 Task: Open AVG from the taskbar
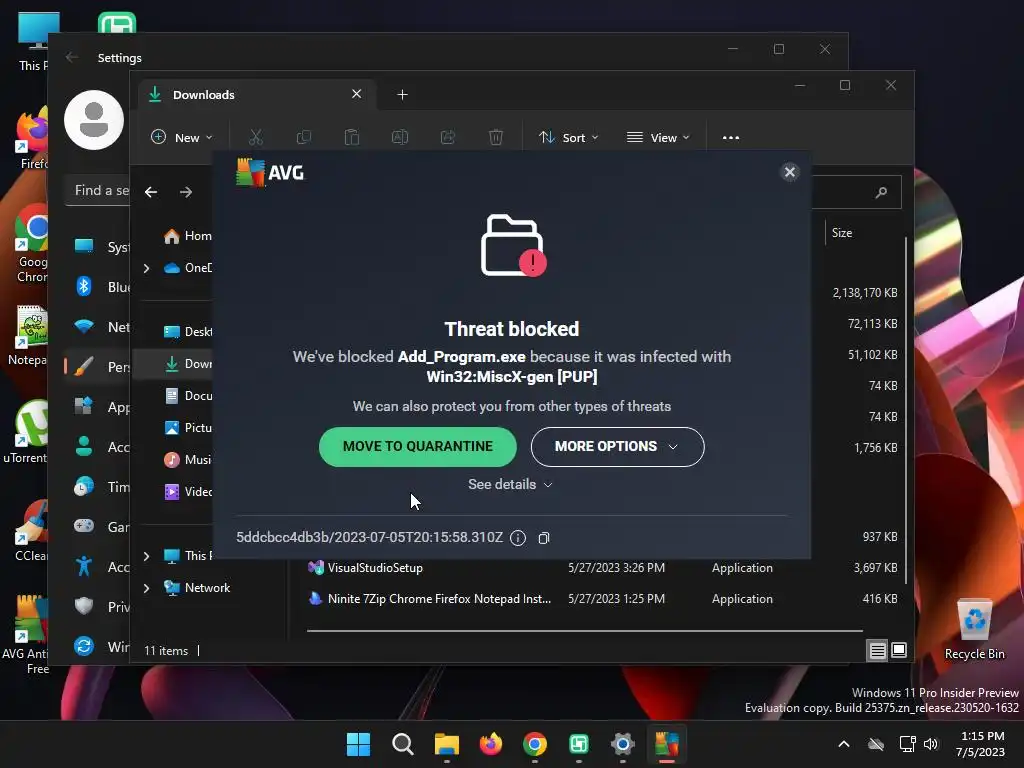click(x=667, y=744)
